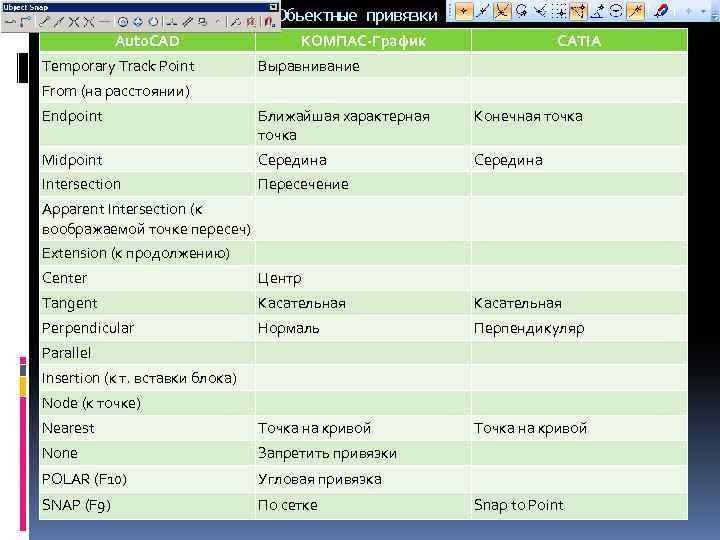Select the Tangent snap circle icon
720x540 pixels.
153,22
